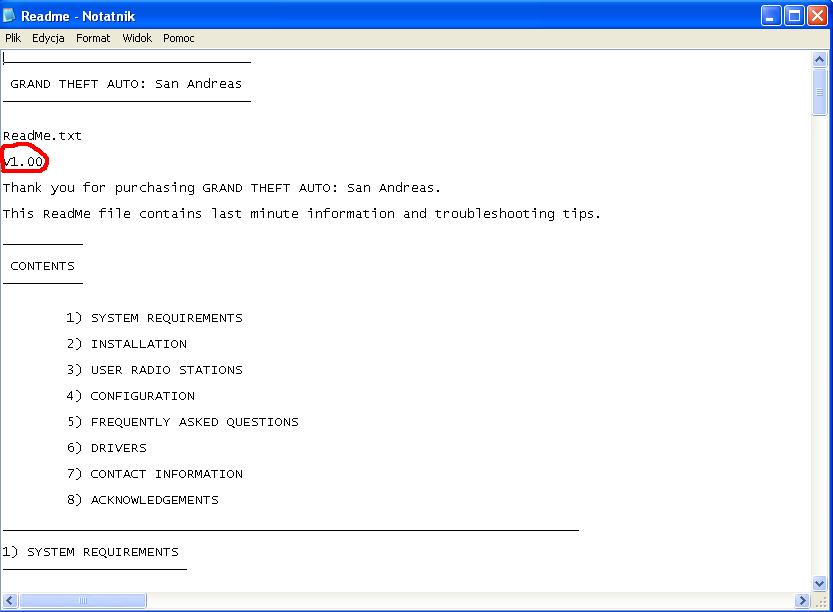Click the '8) ACKNOWLEDGEMENTS' line

142,500
